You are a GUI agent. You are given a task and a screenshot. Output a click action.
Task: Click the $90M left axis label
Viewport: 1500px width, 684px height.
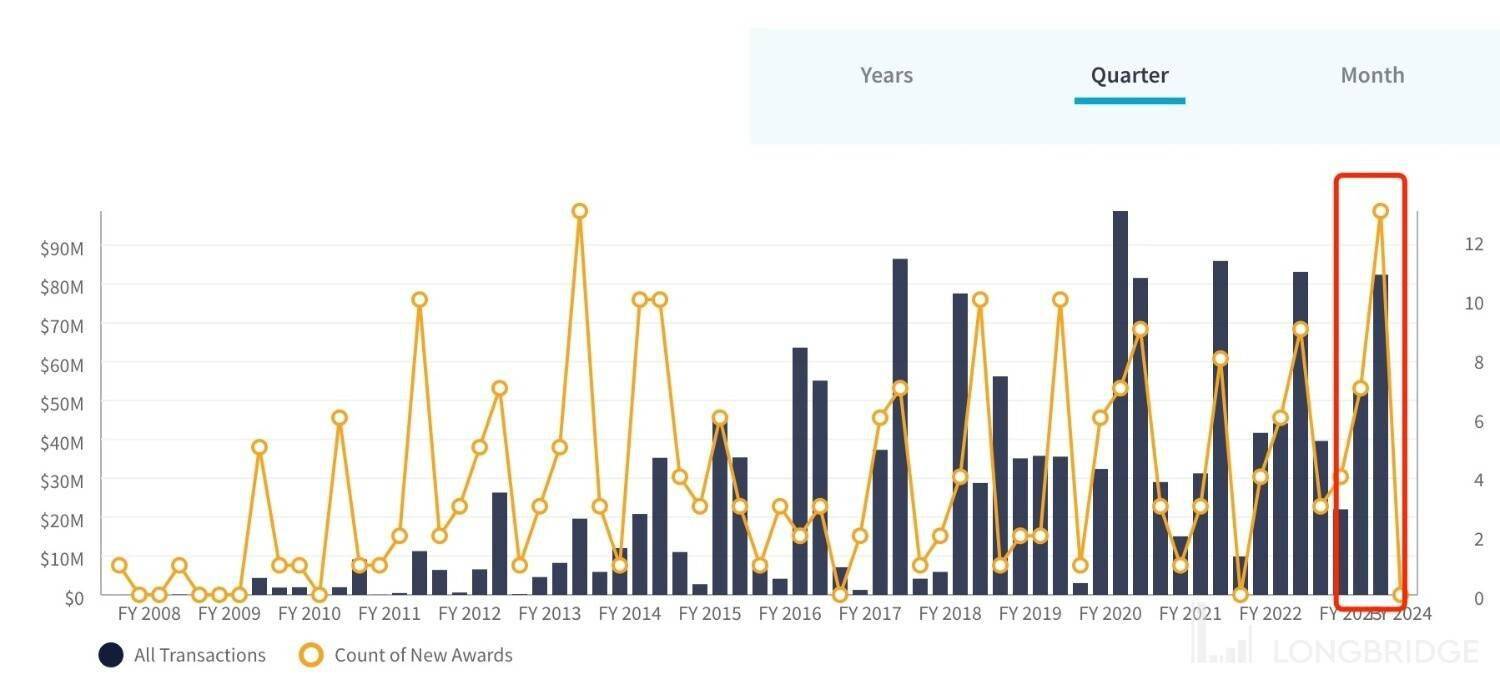(62, 248)
